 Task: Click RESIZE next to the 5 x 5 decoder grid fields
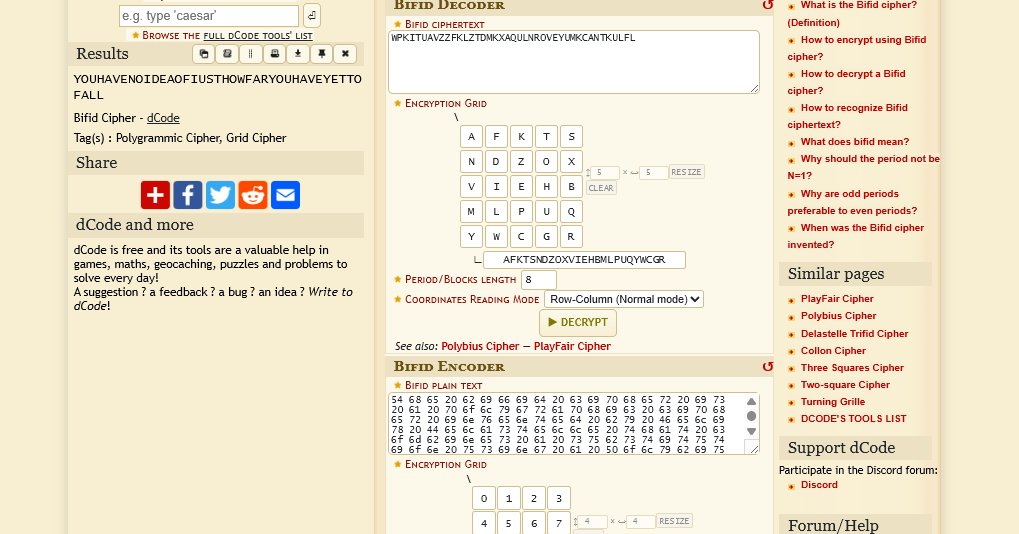click(x=686, y=172)
